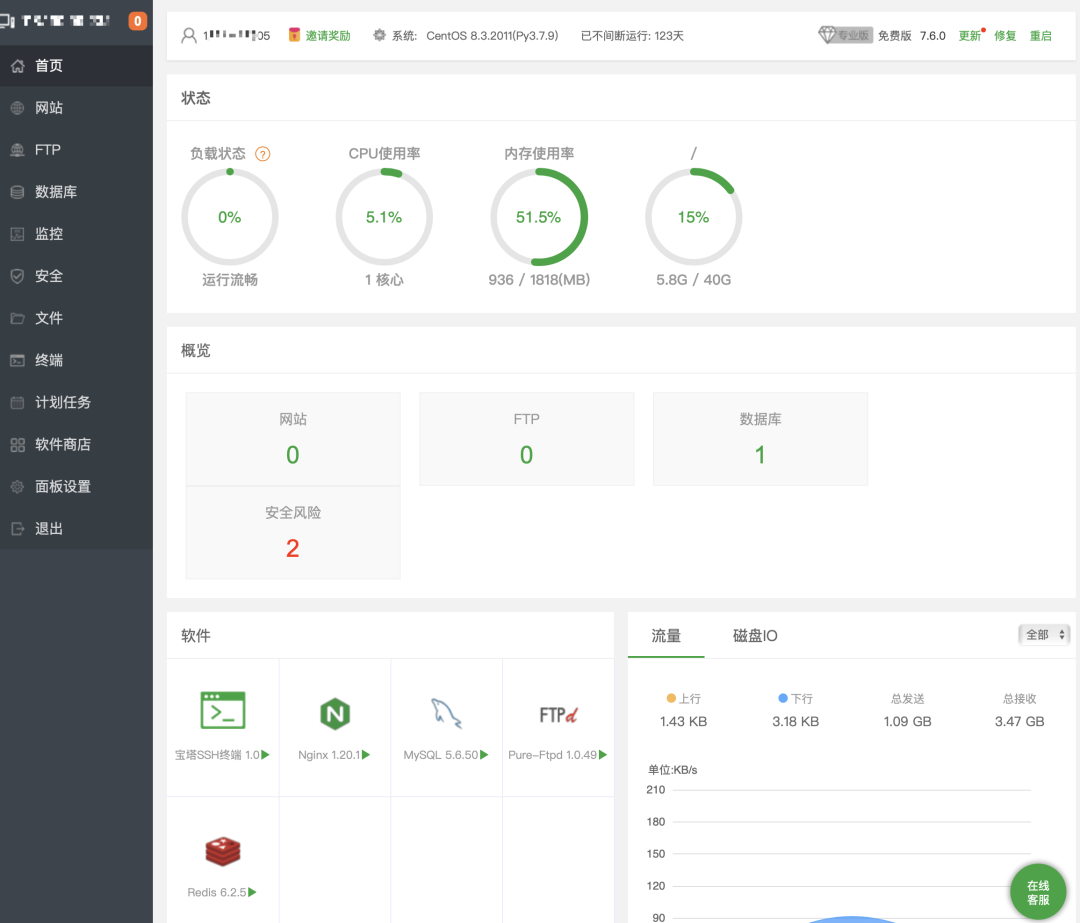
Task: Click the orange notification badge 0
Action: click(138, 21)
